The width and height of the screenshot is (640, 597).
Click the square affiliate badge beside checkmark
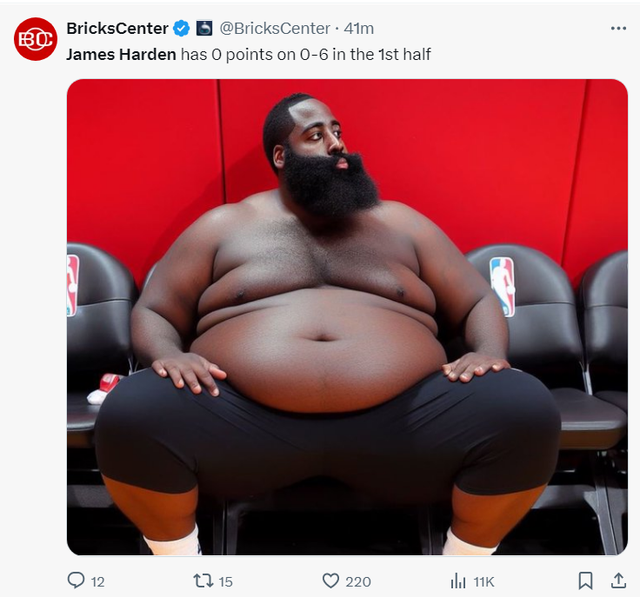click(204, 28)
